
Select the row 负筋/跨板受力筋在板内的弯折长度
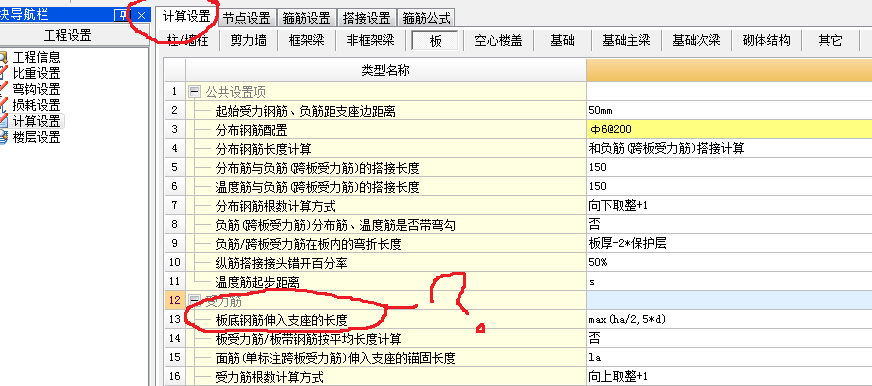386,244
